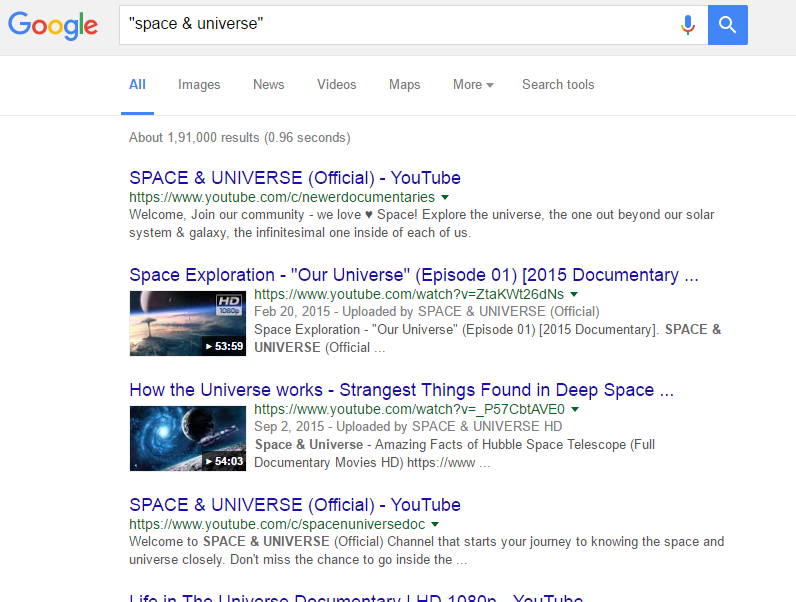Switch to the Maps tab
Image resolution: width=796 pixels, height=602 pixels.
click(x=405, y=85)
